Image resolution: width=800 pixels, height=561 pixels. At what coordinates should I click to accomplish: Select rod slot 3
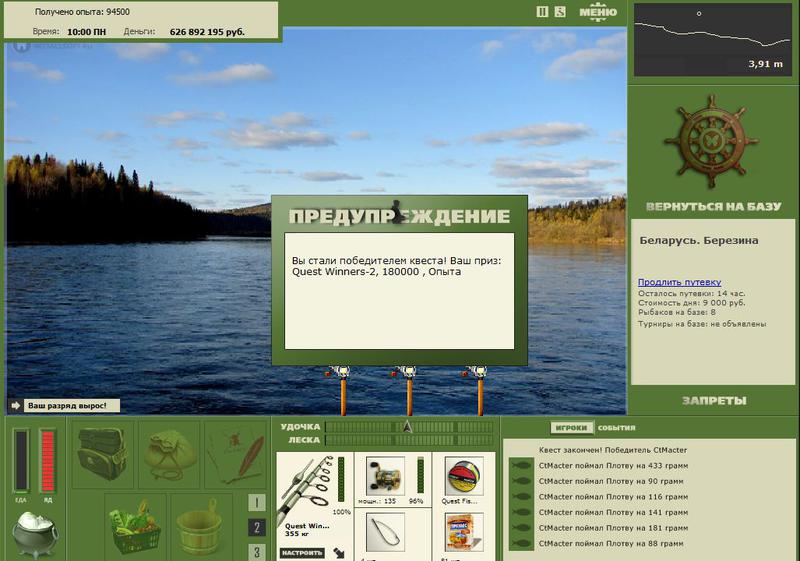pos(257,552)
